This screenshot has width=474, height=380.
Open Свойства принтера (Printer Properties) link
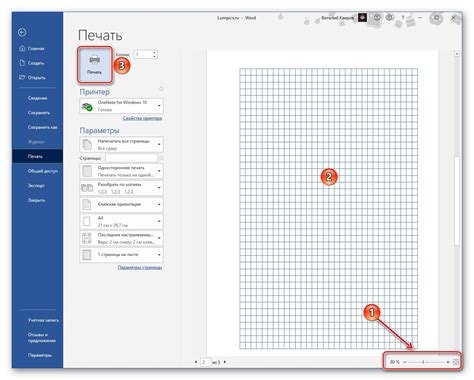click(x=142, y=118)
